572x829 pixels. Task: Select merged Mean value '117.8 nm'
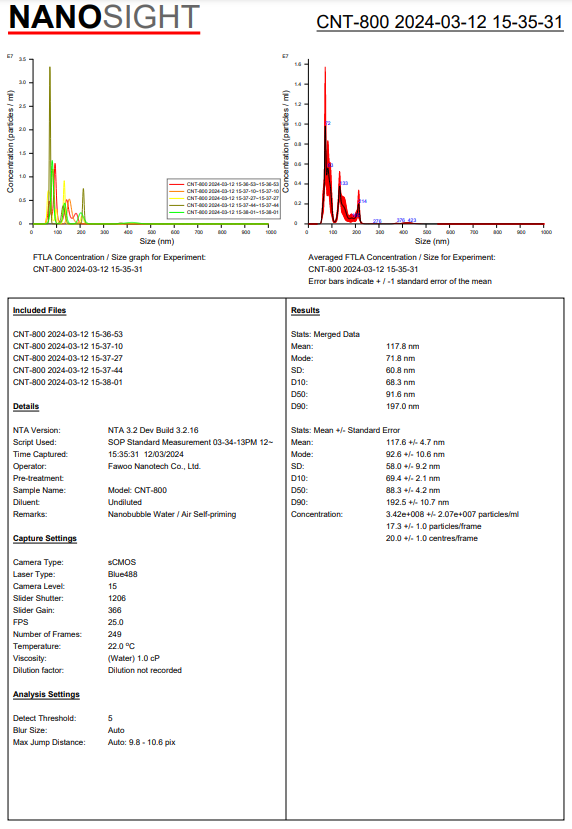pyautogui.click(x=403, y=346)
